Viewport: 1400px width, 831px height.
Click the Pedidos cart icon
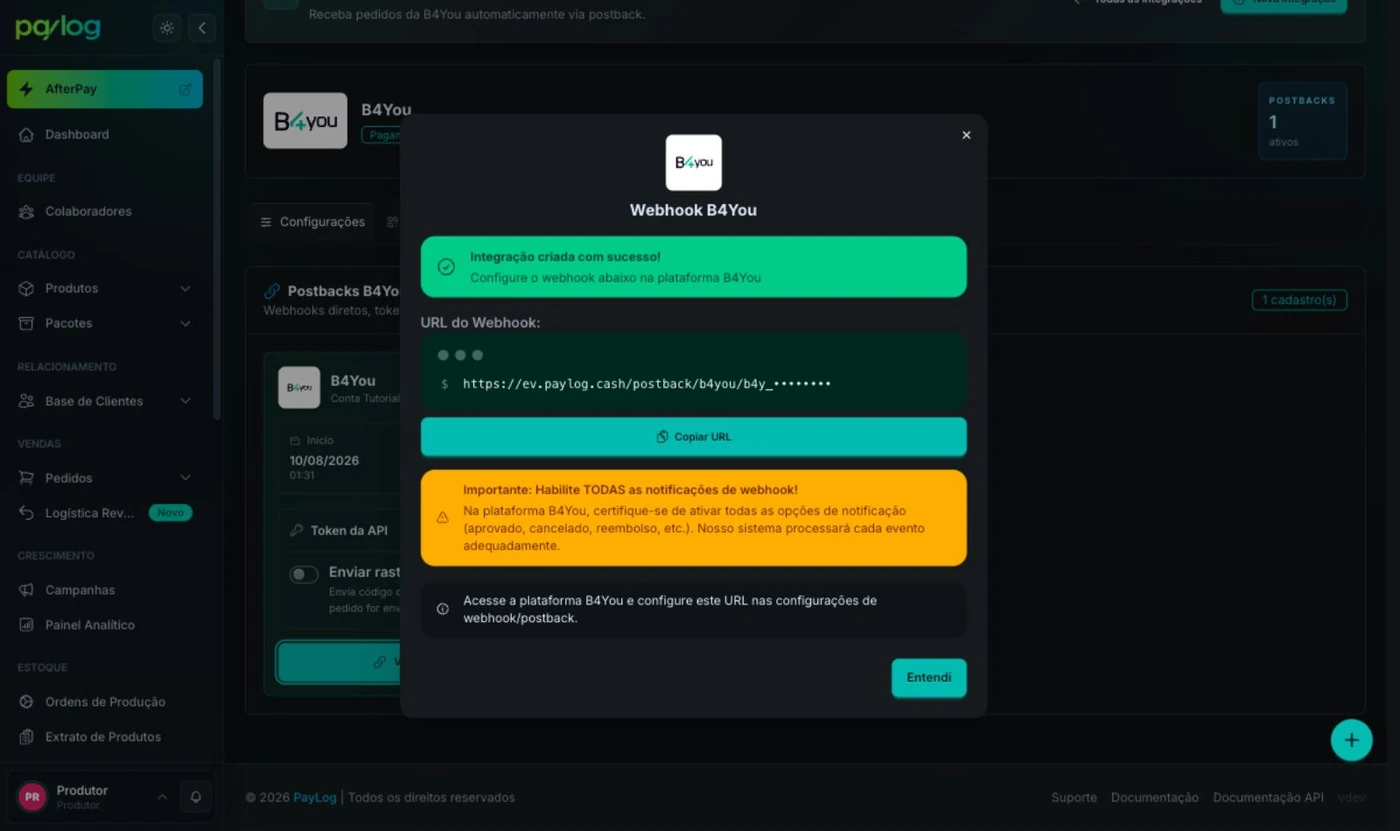point(27,479)
